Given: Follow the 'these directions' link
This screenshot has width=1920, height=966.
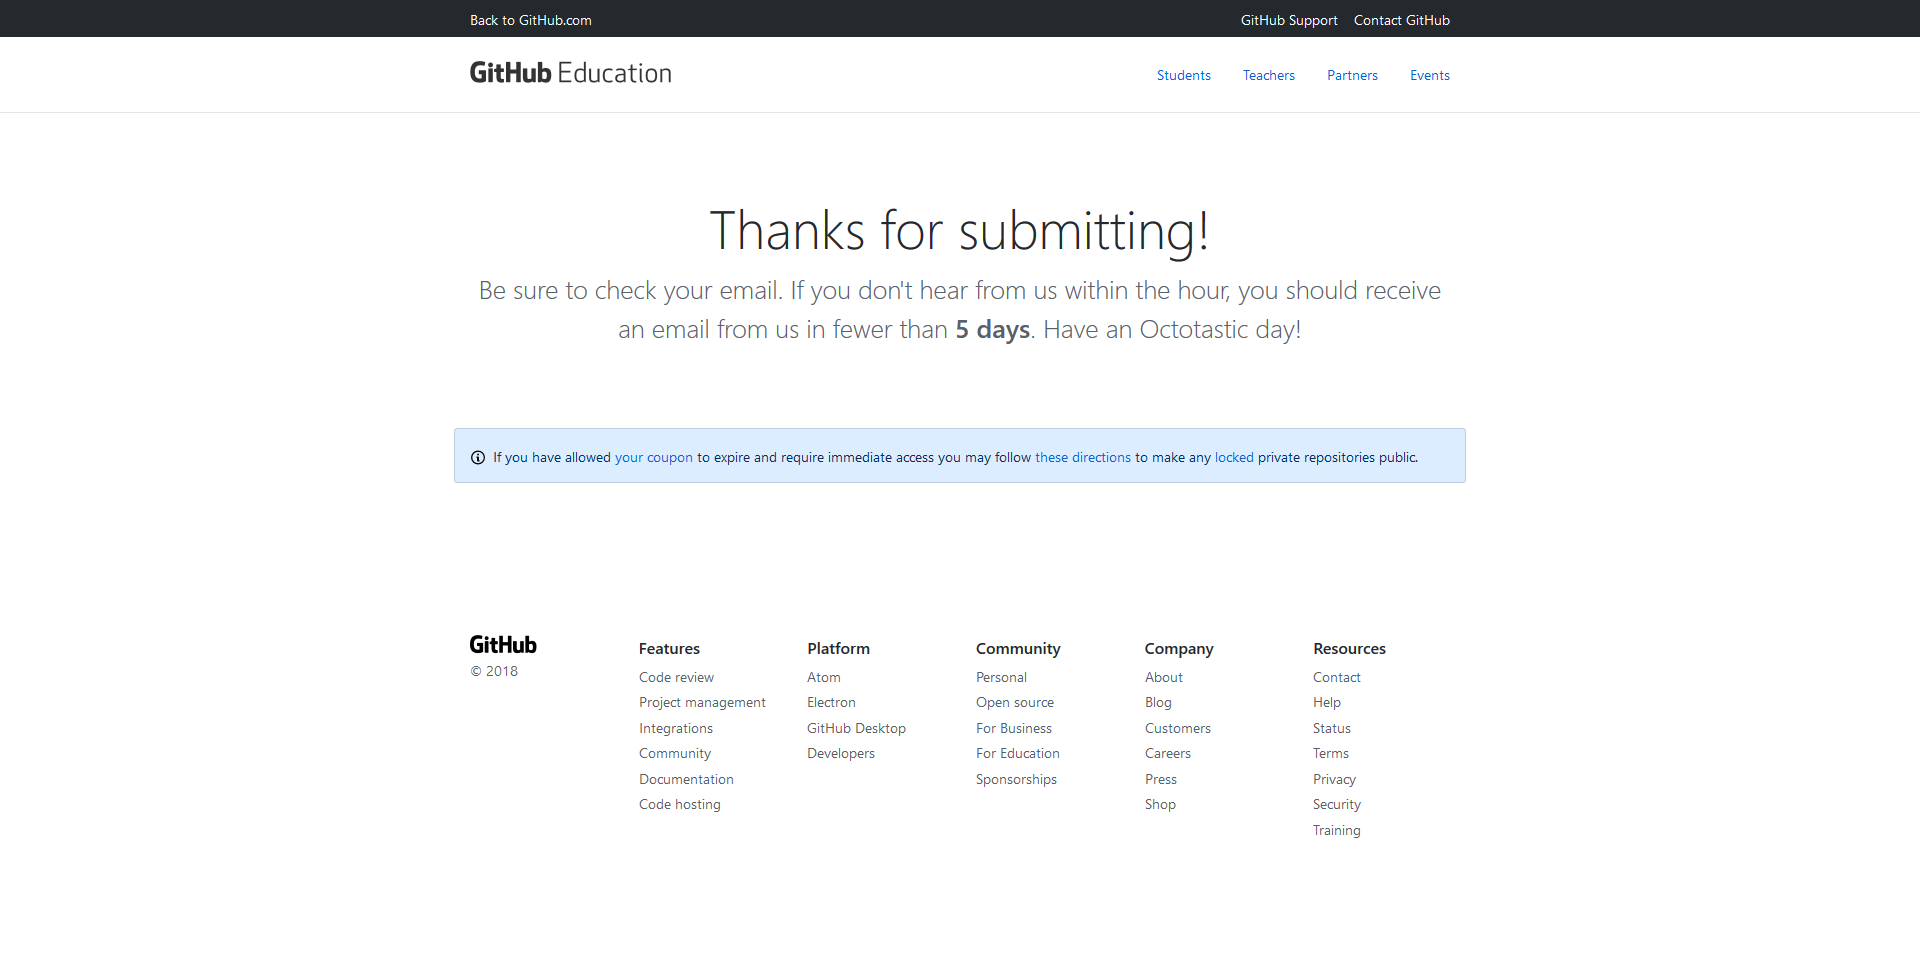Looking at the screenshot, I should pyautogui.click(x=1083, y=457).
